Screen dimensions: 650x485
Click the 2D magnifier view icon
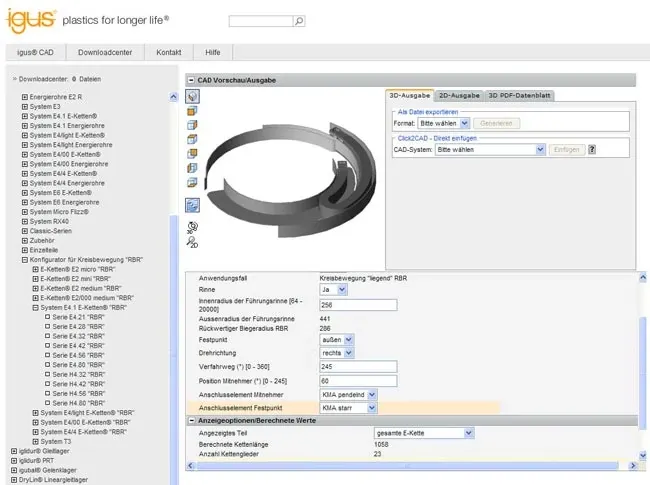pyautogui.click(x=192, y=241)
